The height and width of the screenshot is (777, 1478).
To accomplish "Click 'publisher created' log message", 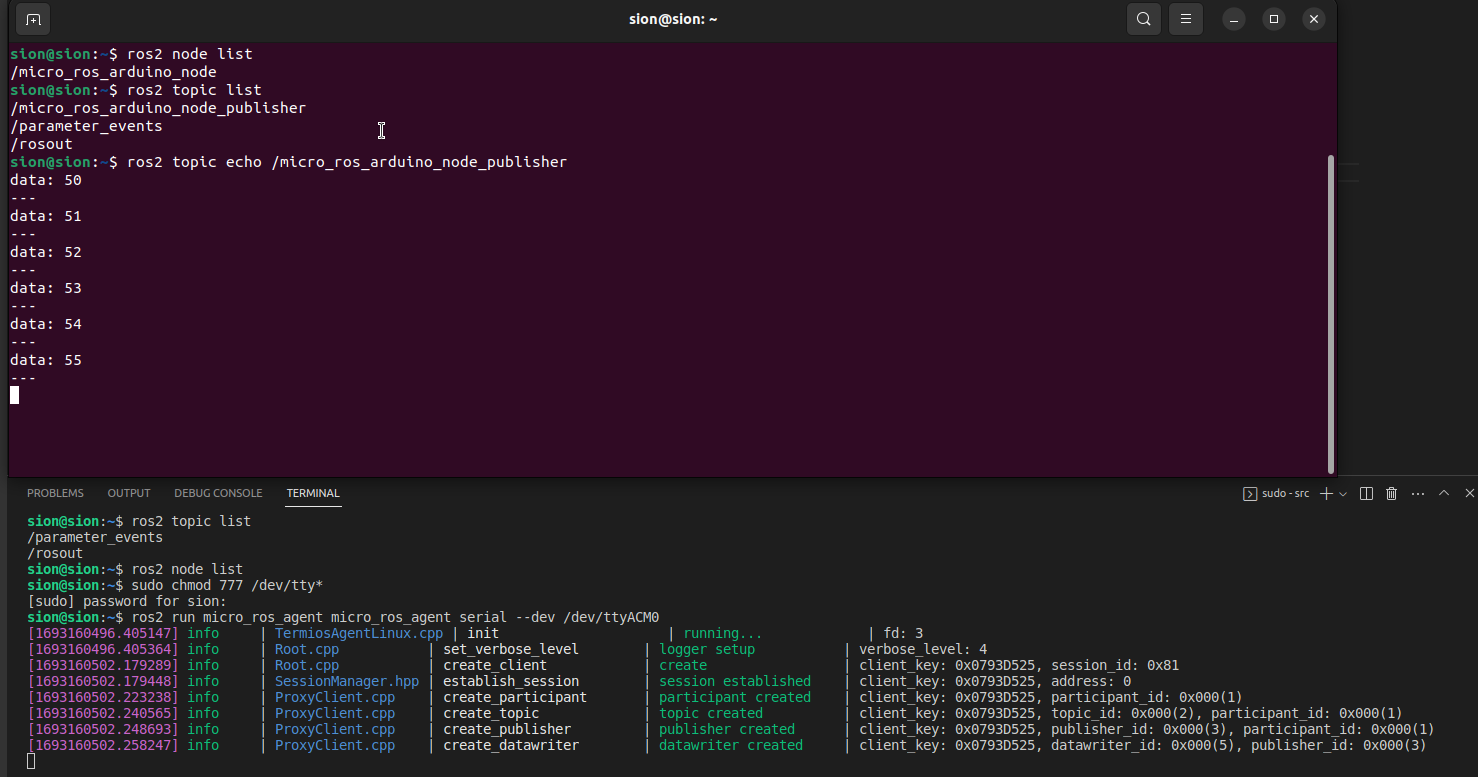I will (727, 729).
